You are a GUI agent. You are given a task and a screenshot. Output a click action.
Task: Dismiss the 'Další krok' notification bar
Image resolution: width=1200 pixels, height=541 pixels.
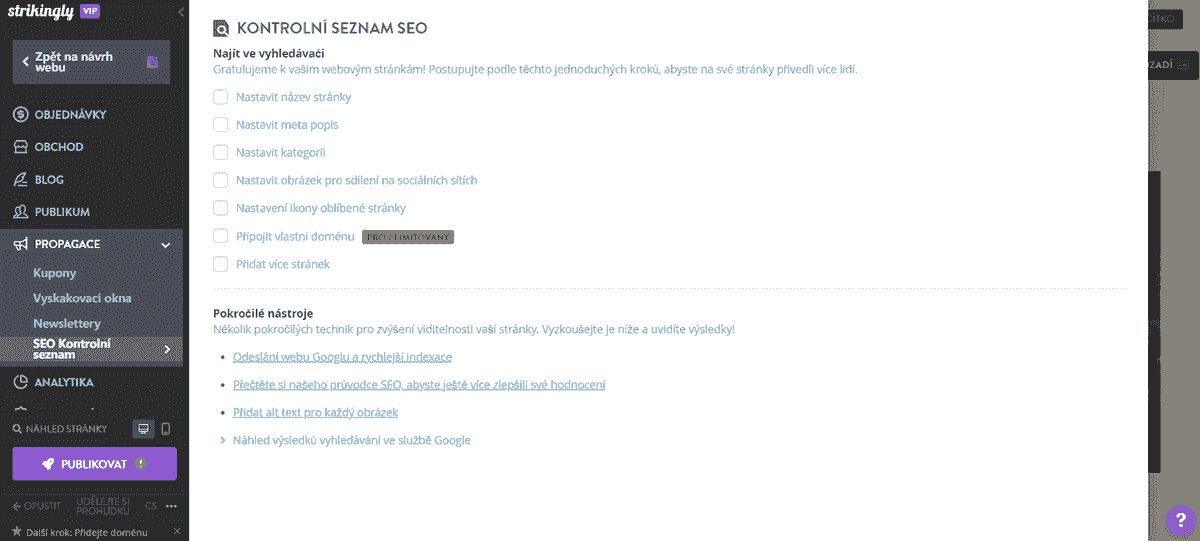[x=176, y=532]
